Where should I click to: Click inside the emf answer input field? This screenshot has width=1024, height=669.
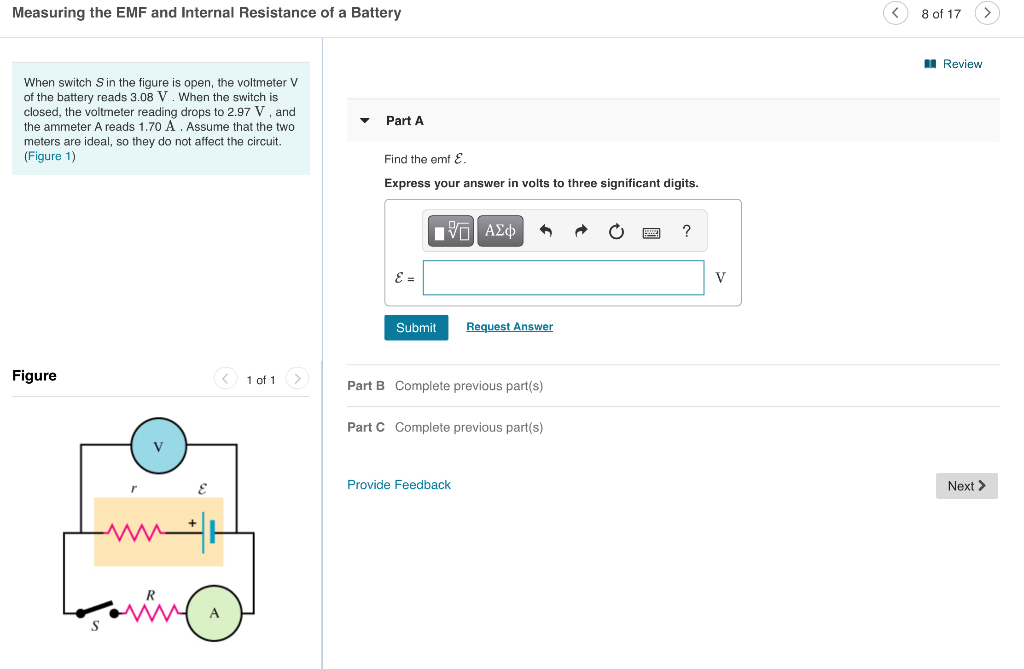[x=563, y=277]
